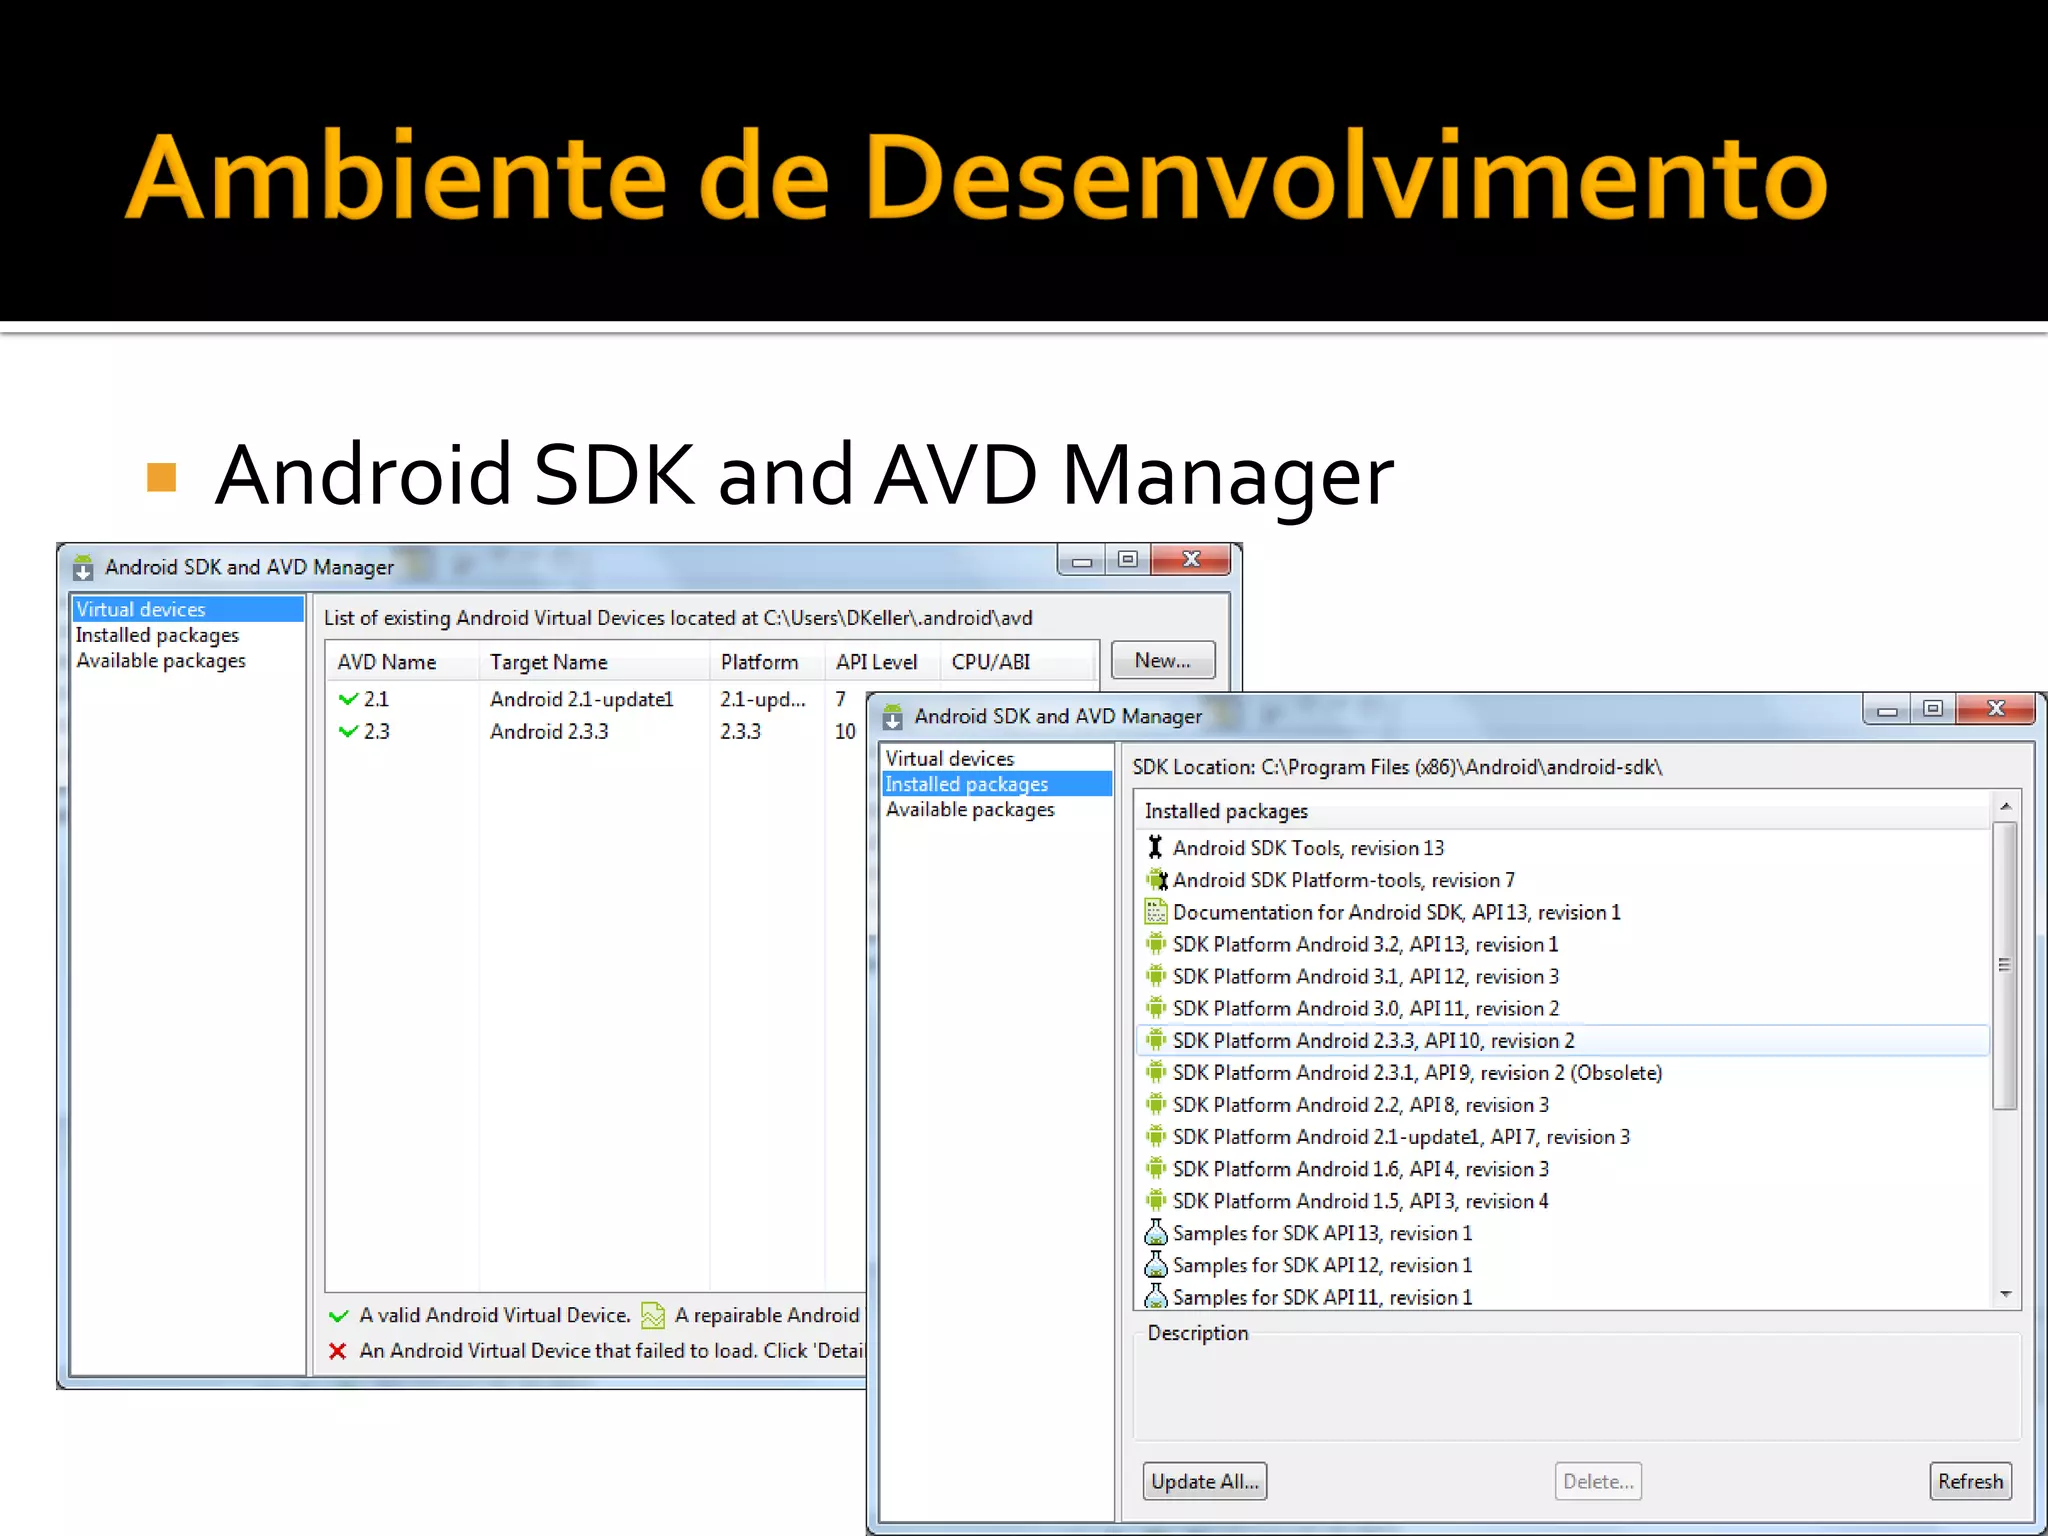Click the Update All... button
Image resolution: width=2048 pixels, height=1536 pixels.
point(1205,1481)
